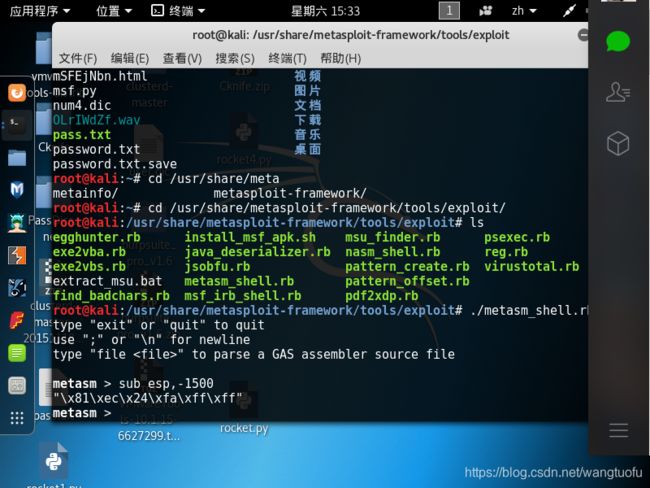Viewport: 650px width, 488px height.
Task: Click nasm_shell.rb in terminal listing
Action: coord(393,252)
